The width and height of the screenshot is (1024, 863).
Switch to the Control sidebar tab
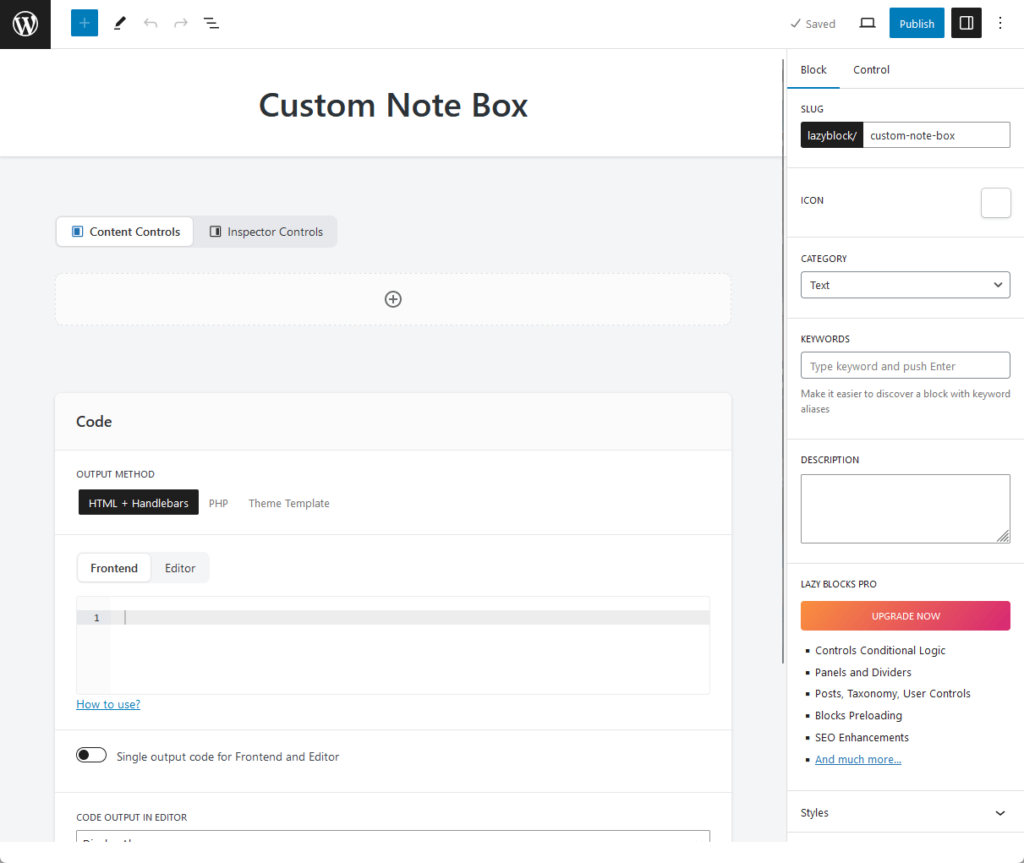pos(871,70)
